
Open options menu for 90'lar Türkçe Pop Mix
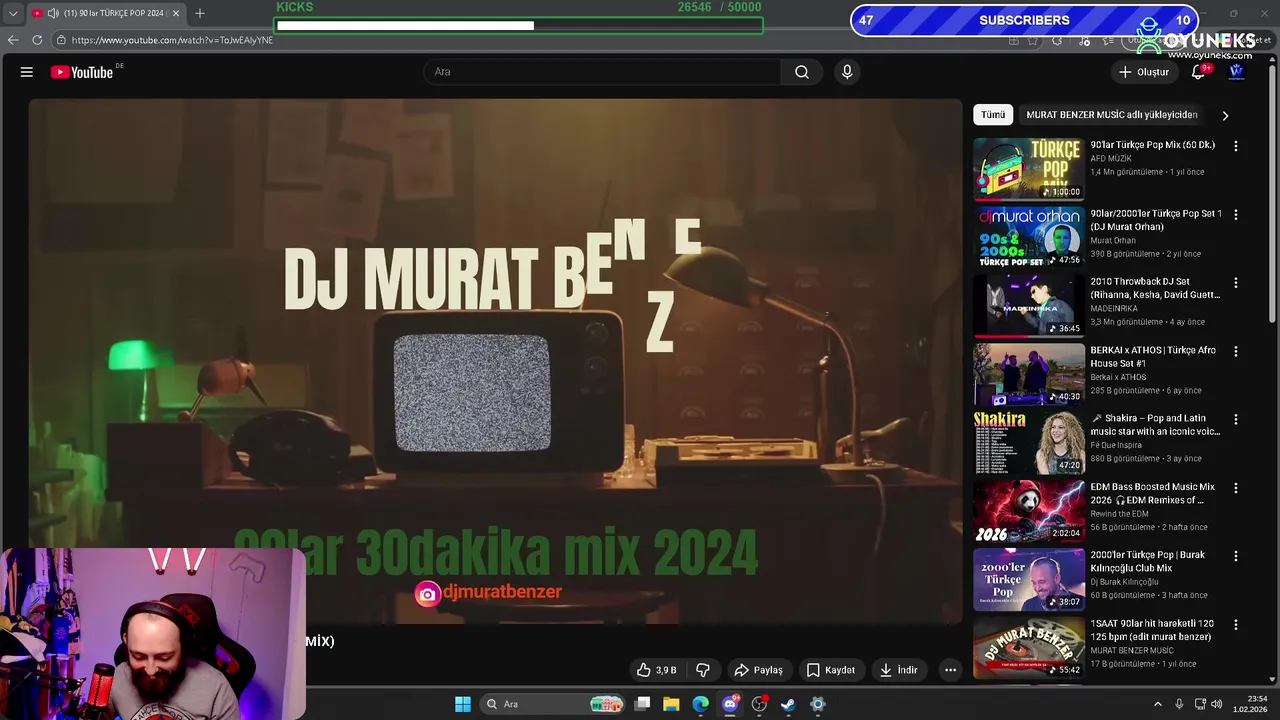pyautogui.click(x=1236, y=146)
